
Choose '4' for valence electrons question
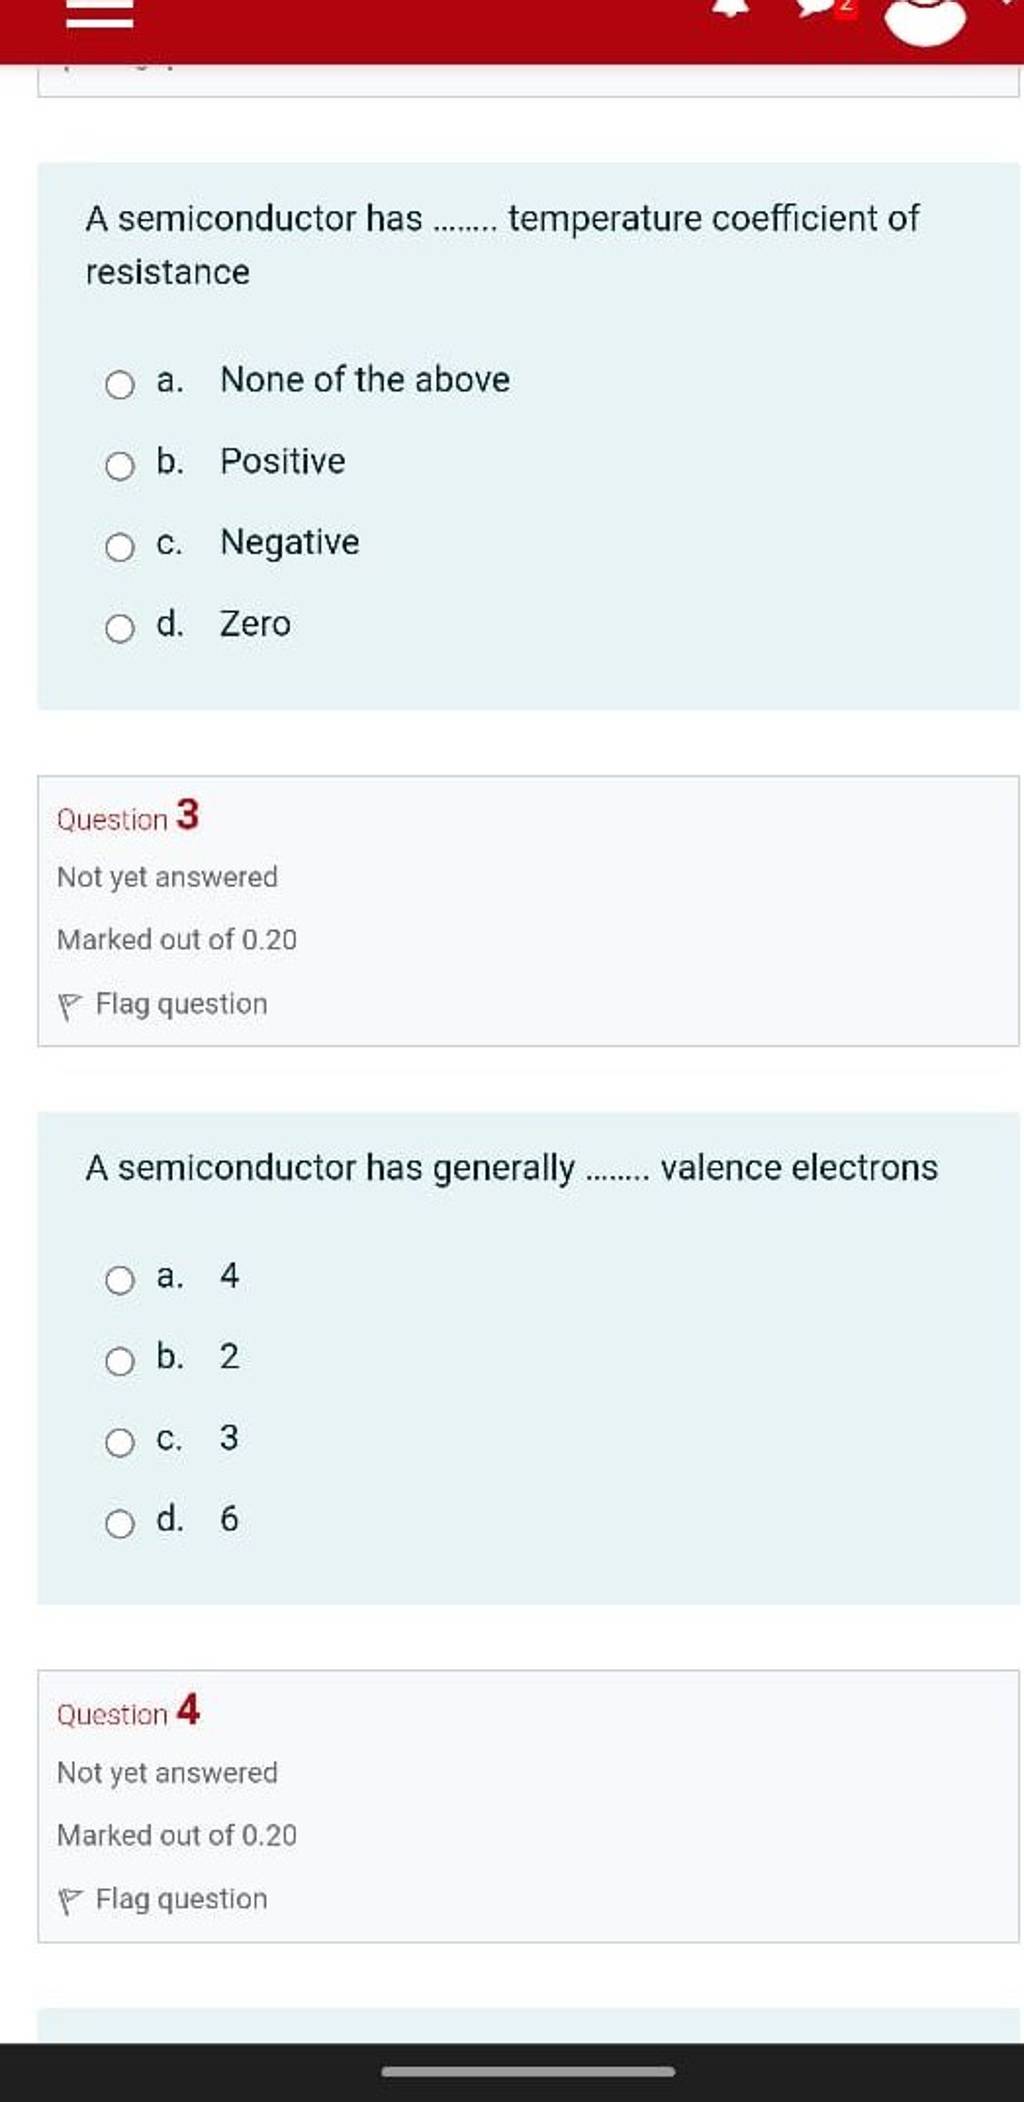point(120,1280)
